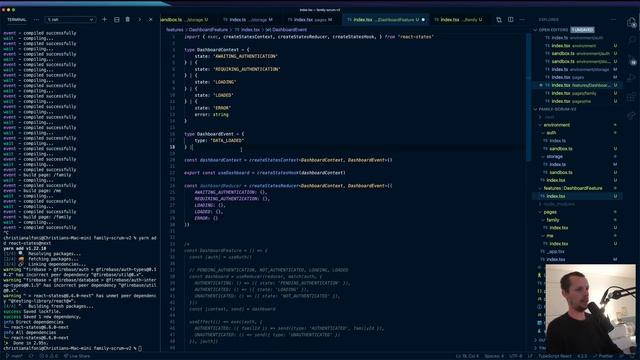Open the errors and warnings status indicator

click(x=49, y=356)
